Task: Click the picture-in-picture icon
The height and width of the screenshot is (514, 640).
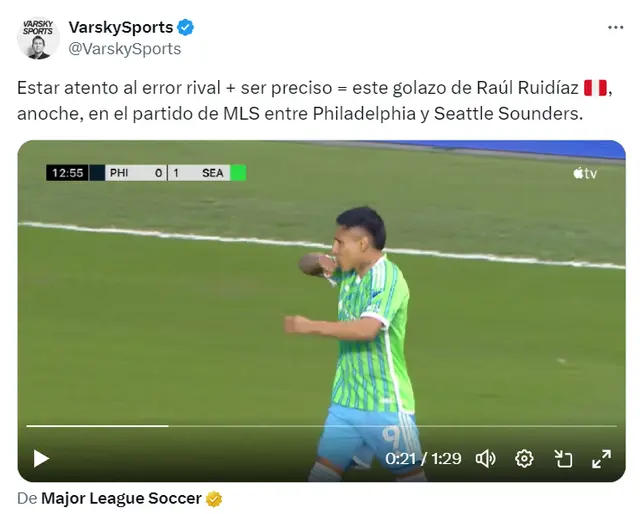Action: [563, 458]
